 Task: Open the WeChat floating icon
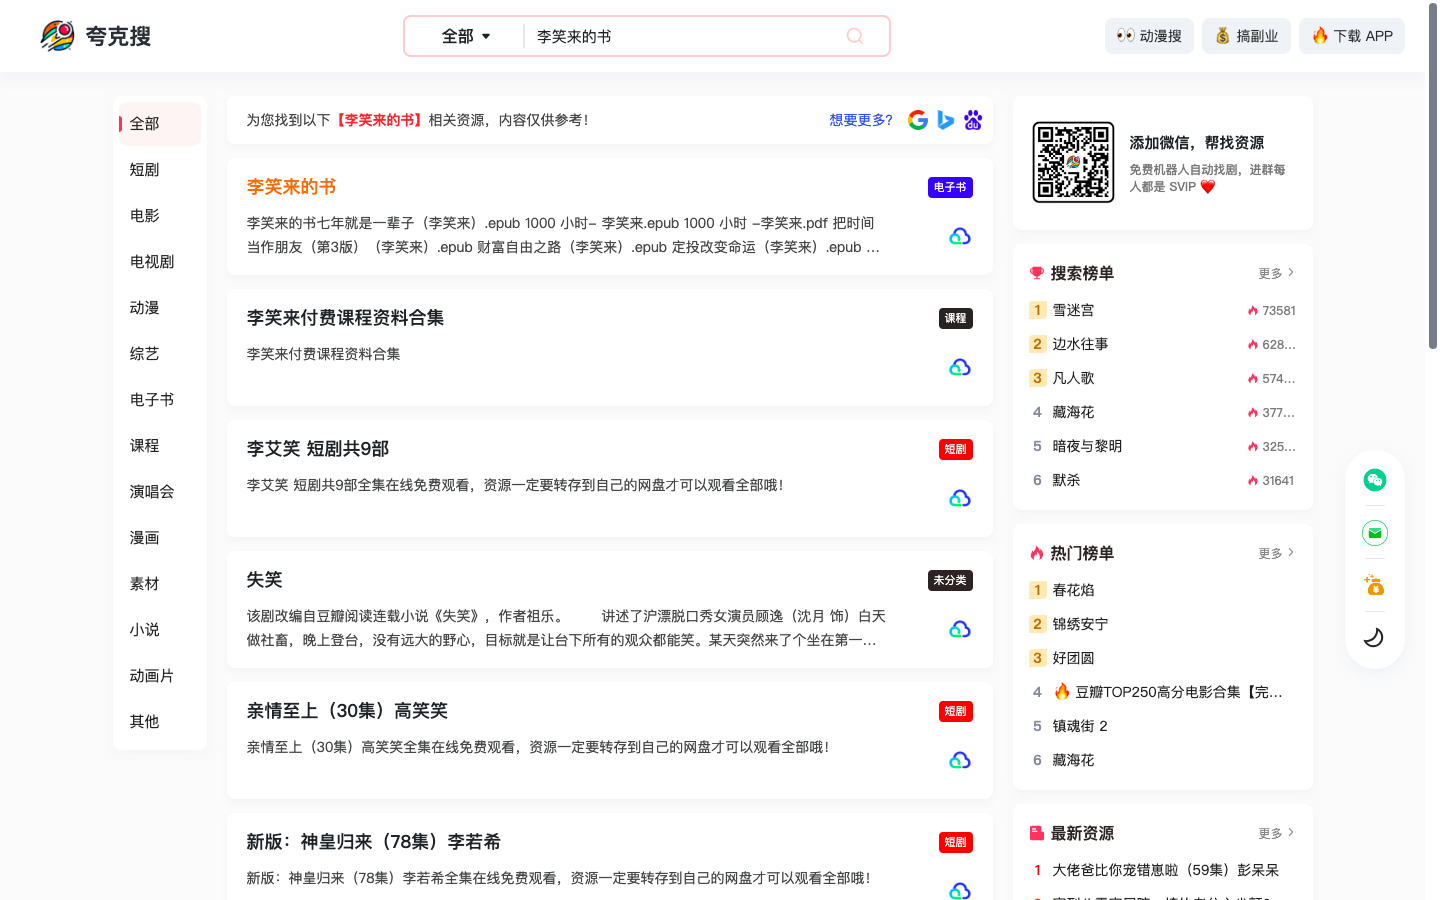[x=1375, y=480]
